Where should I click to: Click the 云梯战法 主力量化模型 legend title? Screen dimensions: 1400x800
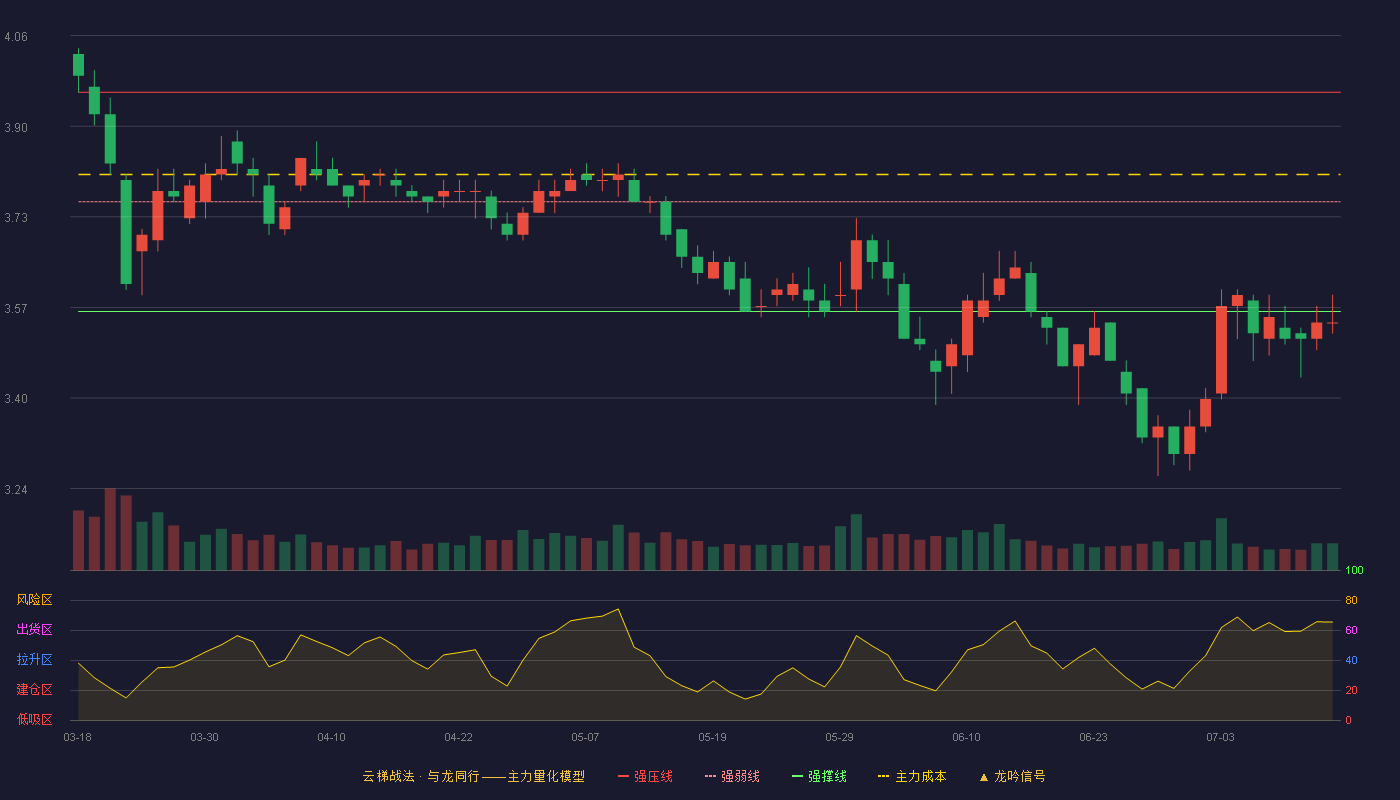pos(473,776)
